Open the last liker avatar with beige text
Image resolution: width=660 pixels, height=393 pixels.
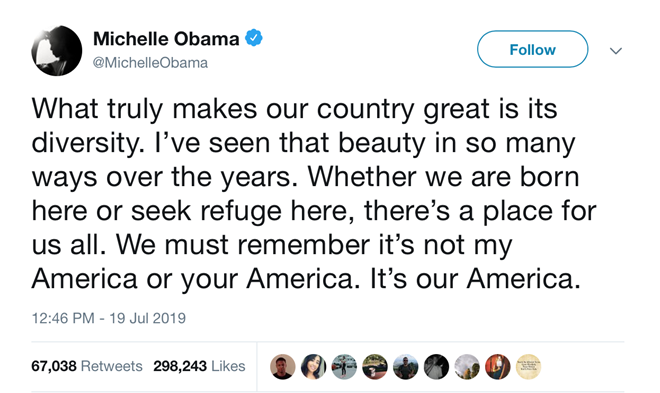[x=528, y=366]
